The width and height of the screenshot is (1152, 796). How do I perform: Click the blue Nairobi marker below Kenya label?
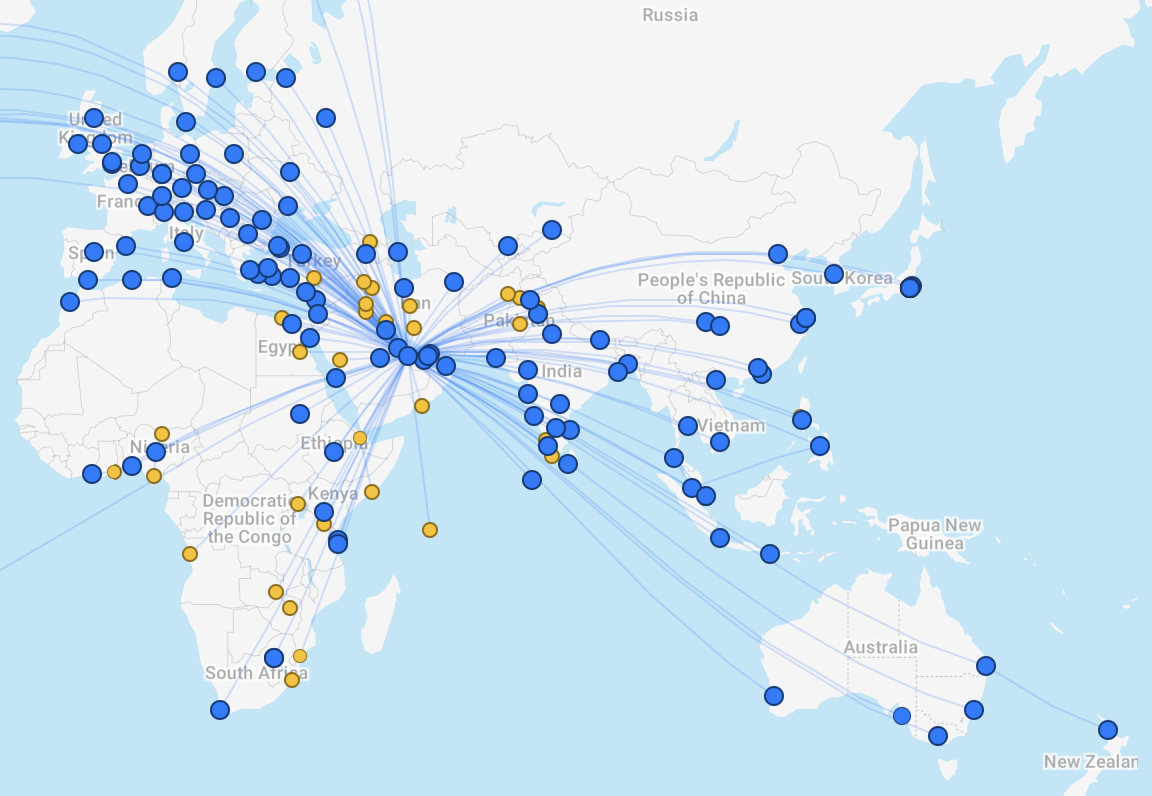(324, 512)
